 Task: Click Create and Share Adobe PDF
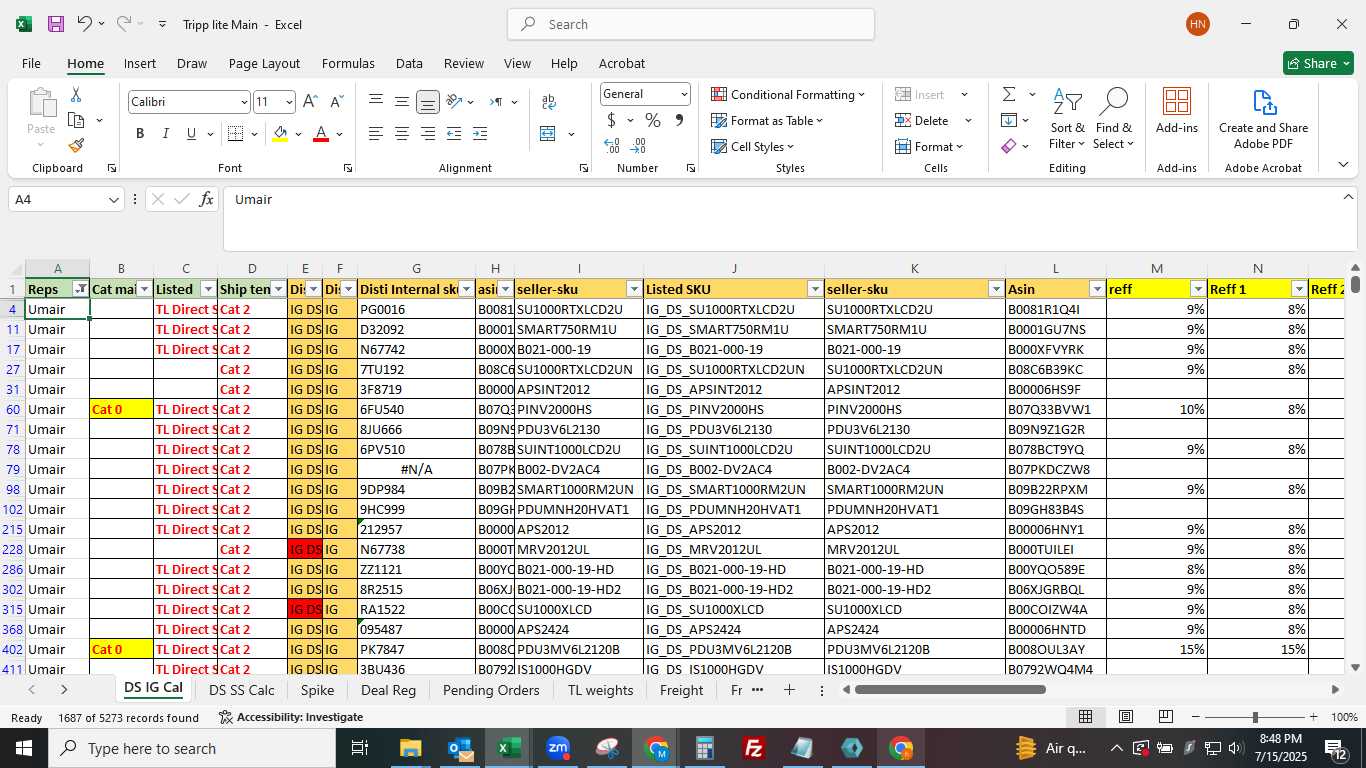pos(1263,120)
